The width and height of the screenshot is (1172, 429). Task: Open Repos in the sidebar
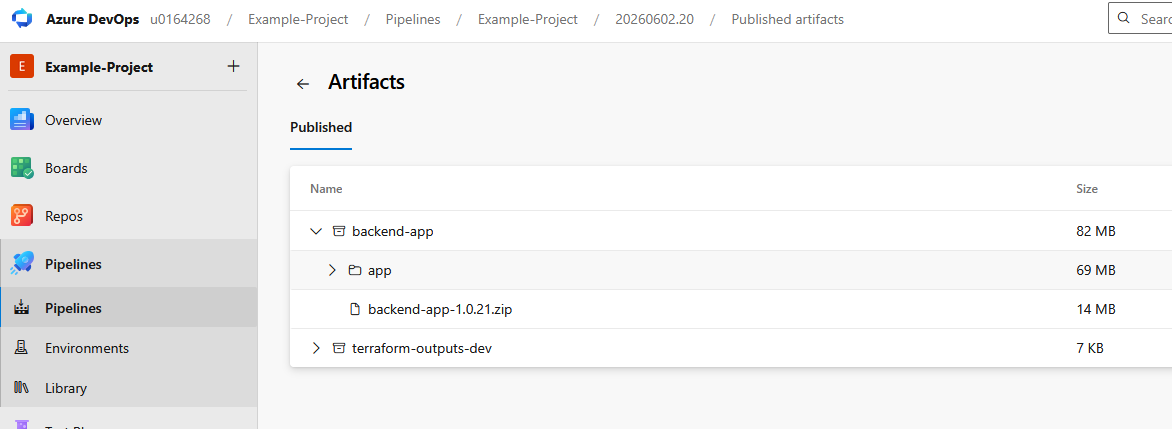(x=64, y=216)
